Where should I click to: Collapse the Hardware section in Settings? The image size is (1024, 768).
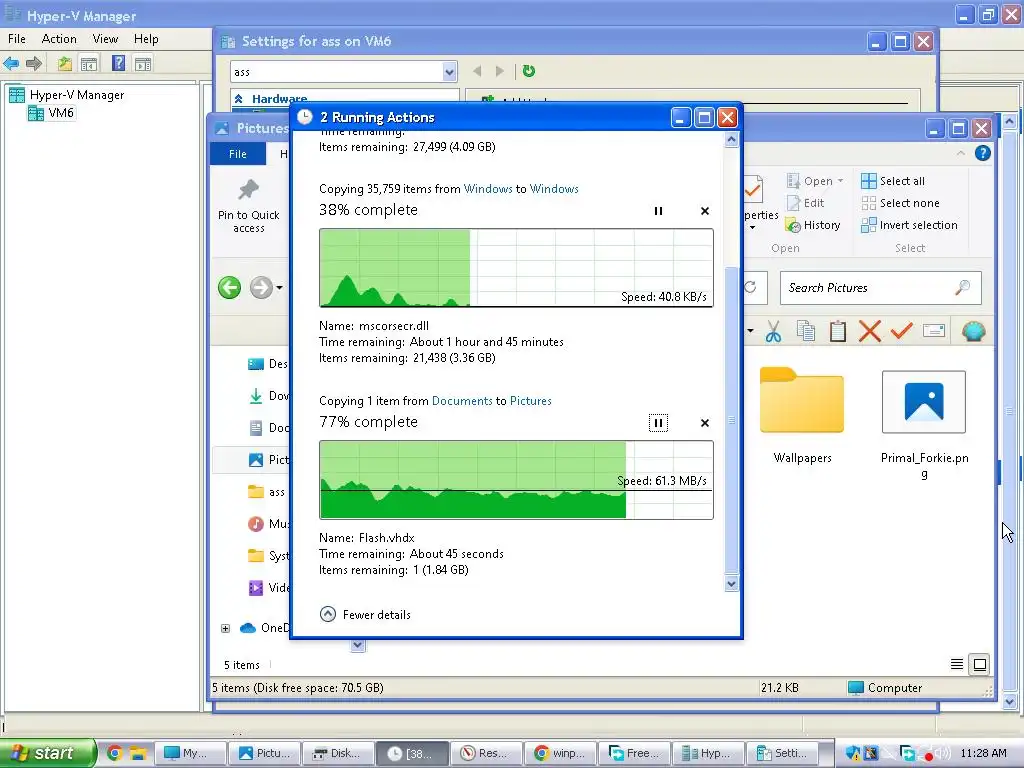(x=239, y=99)
